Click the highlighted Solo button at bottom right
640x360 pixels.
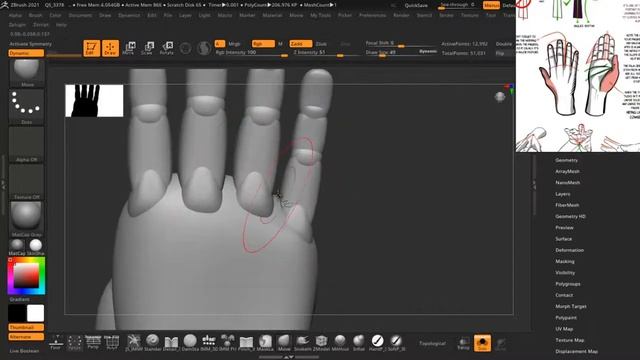pos(482,343)
